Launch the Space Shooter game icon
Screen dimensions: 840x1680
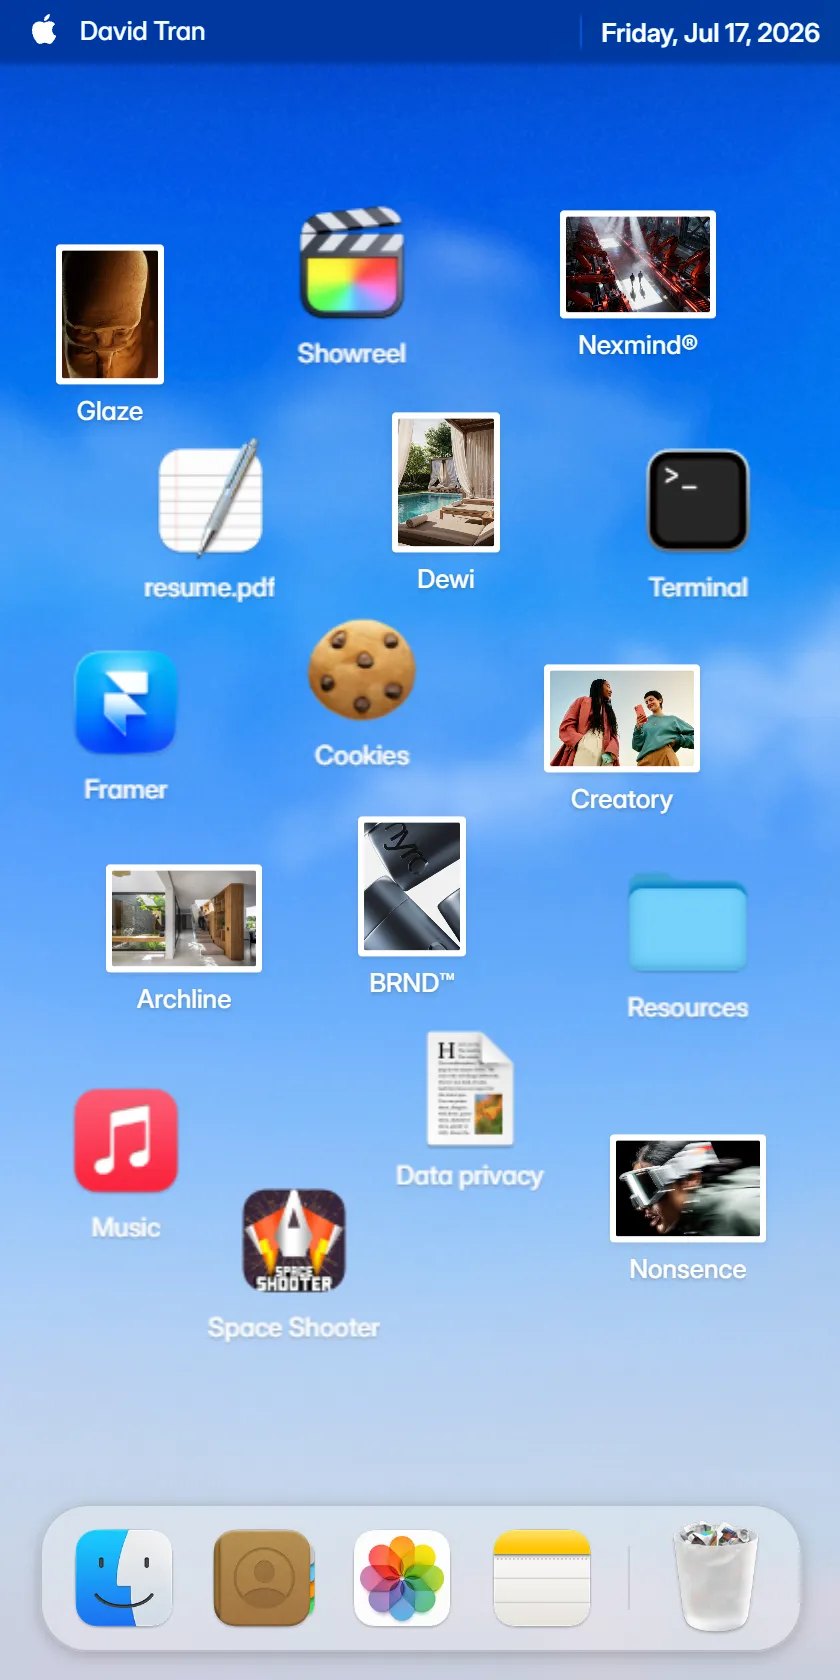(x=294, y=1240)
